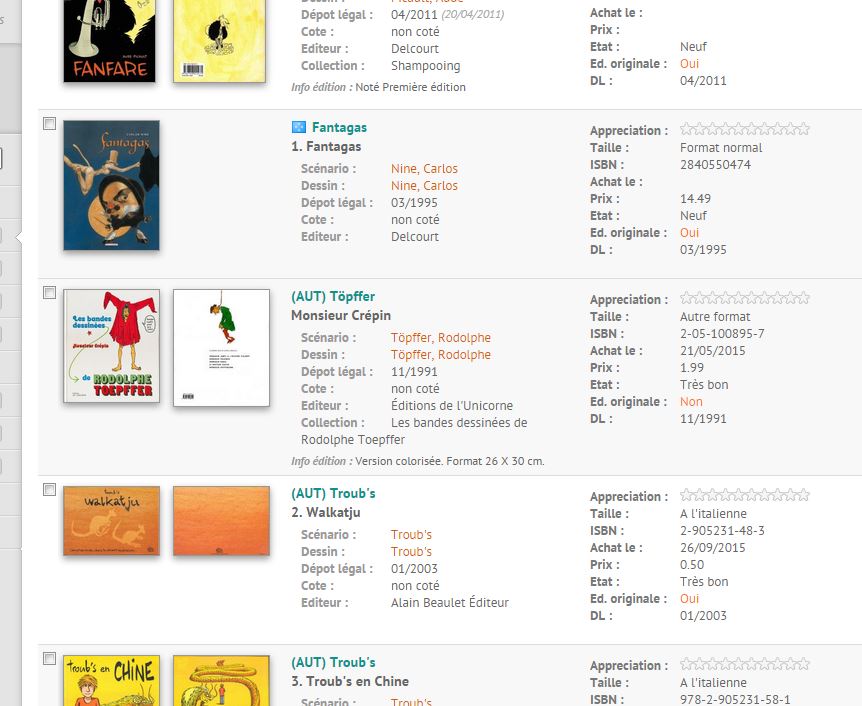View the Walkatju back cover thumbnail
Image resolution: width=862 pixels, height=706 pixels.
[221, 520]
